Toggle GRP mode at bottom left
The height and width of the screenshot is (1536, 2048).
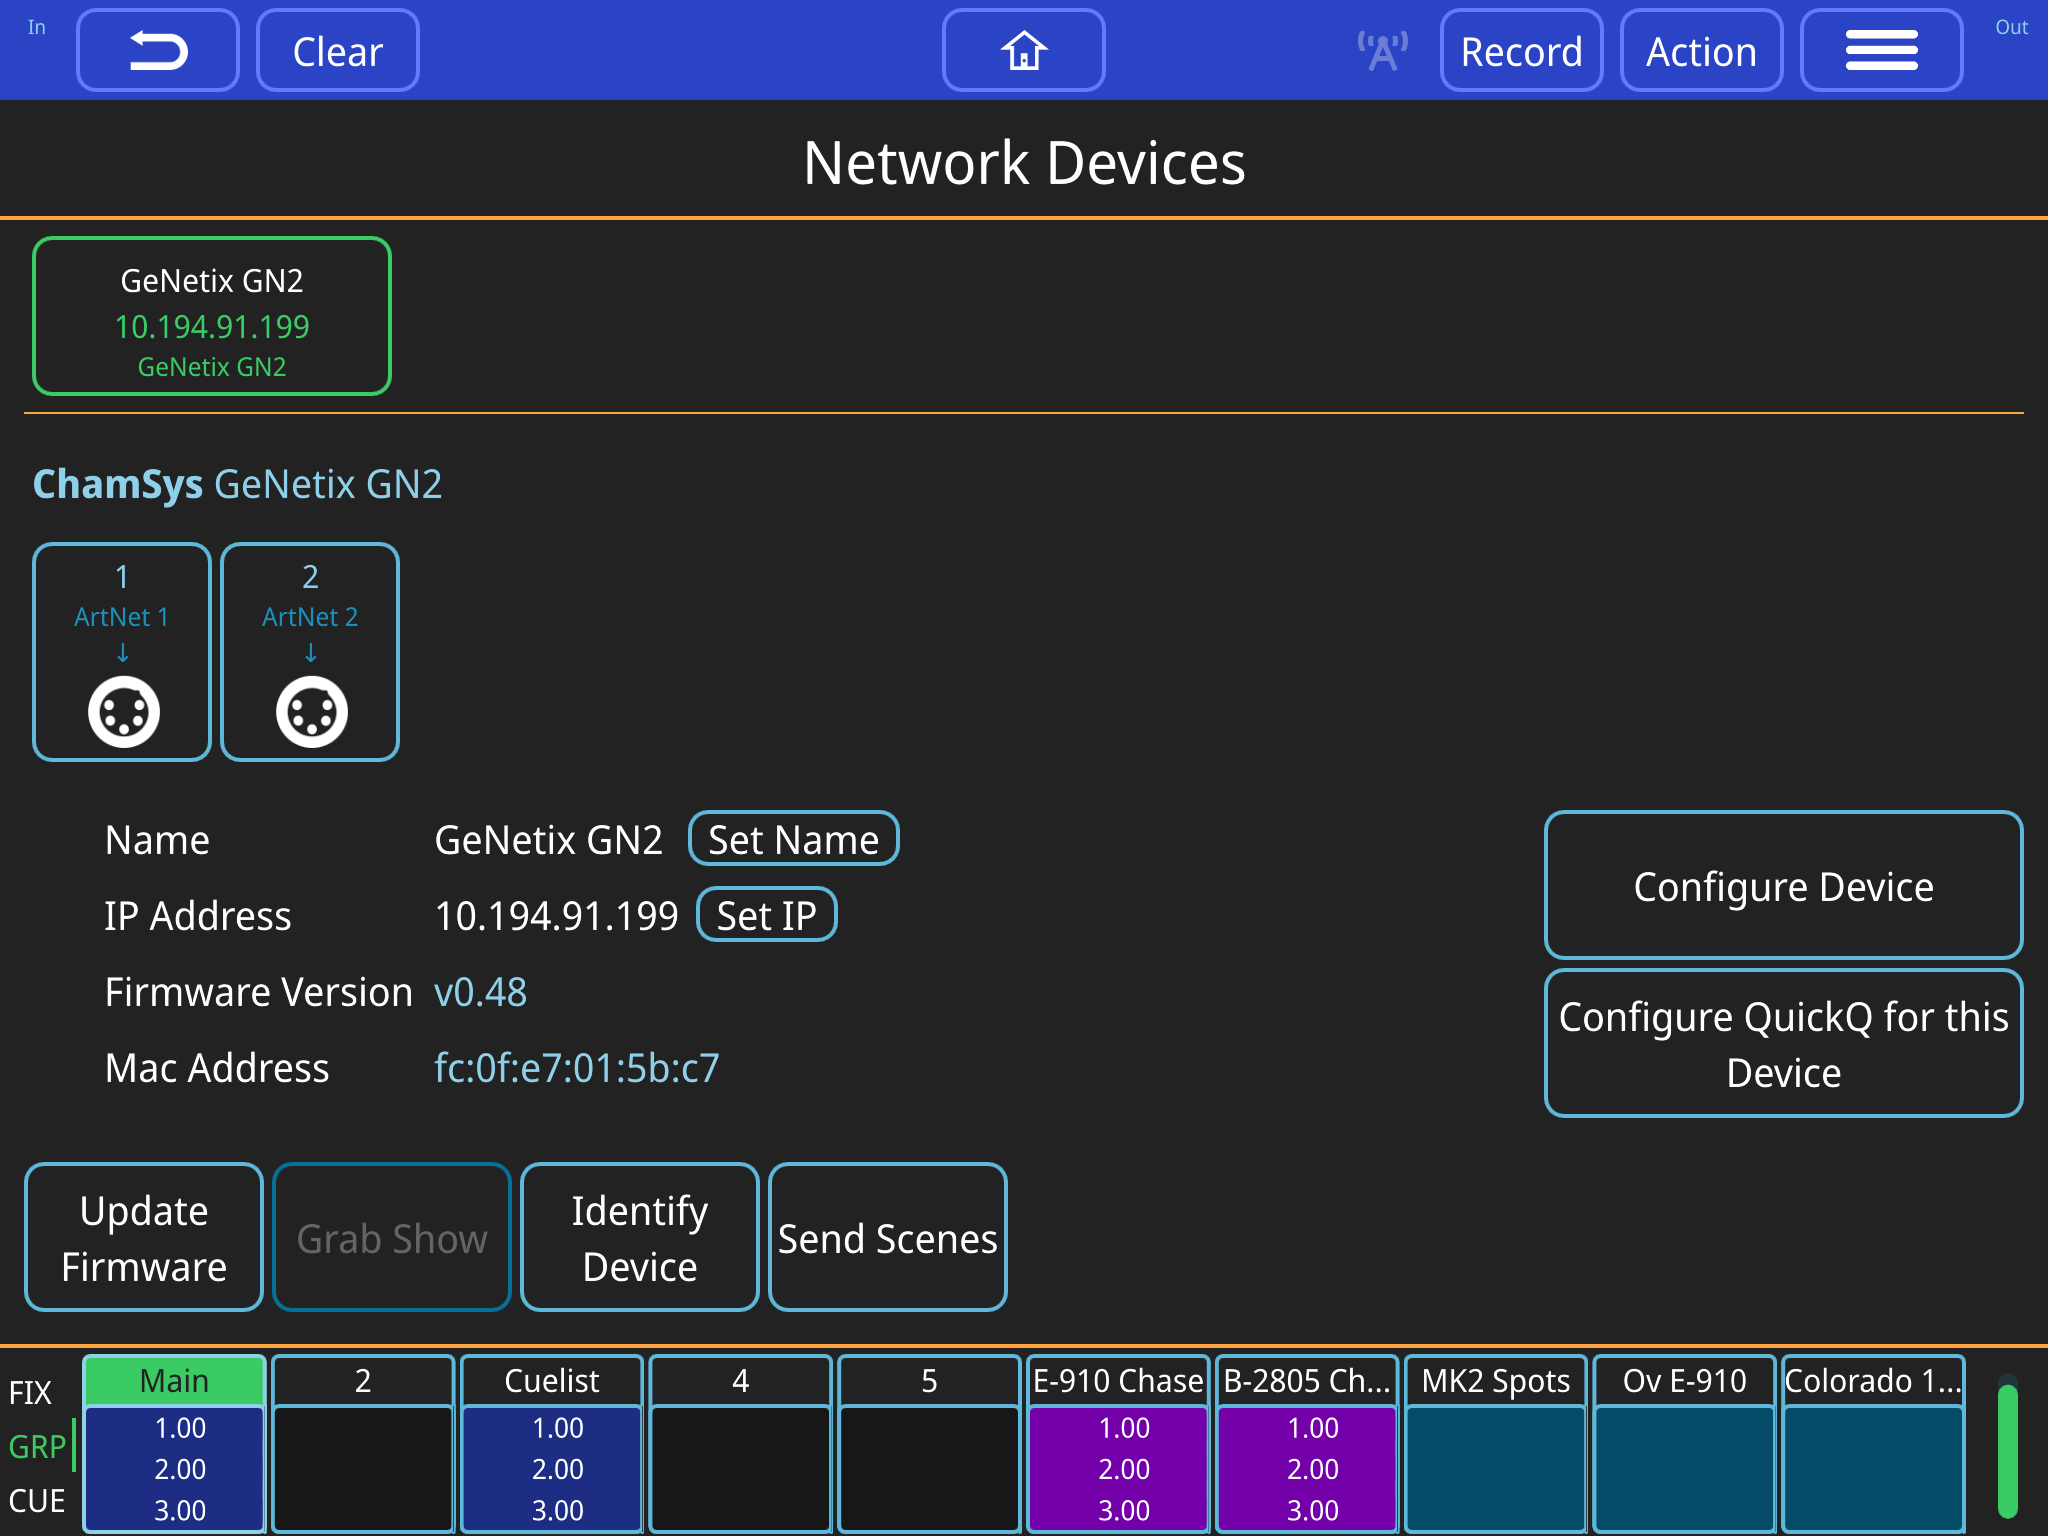point(38,1444)
